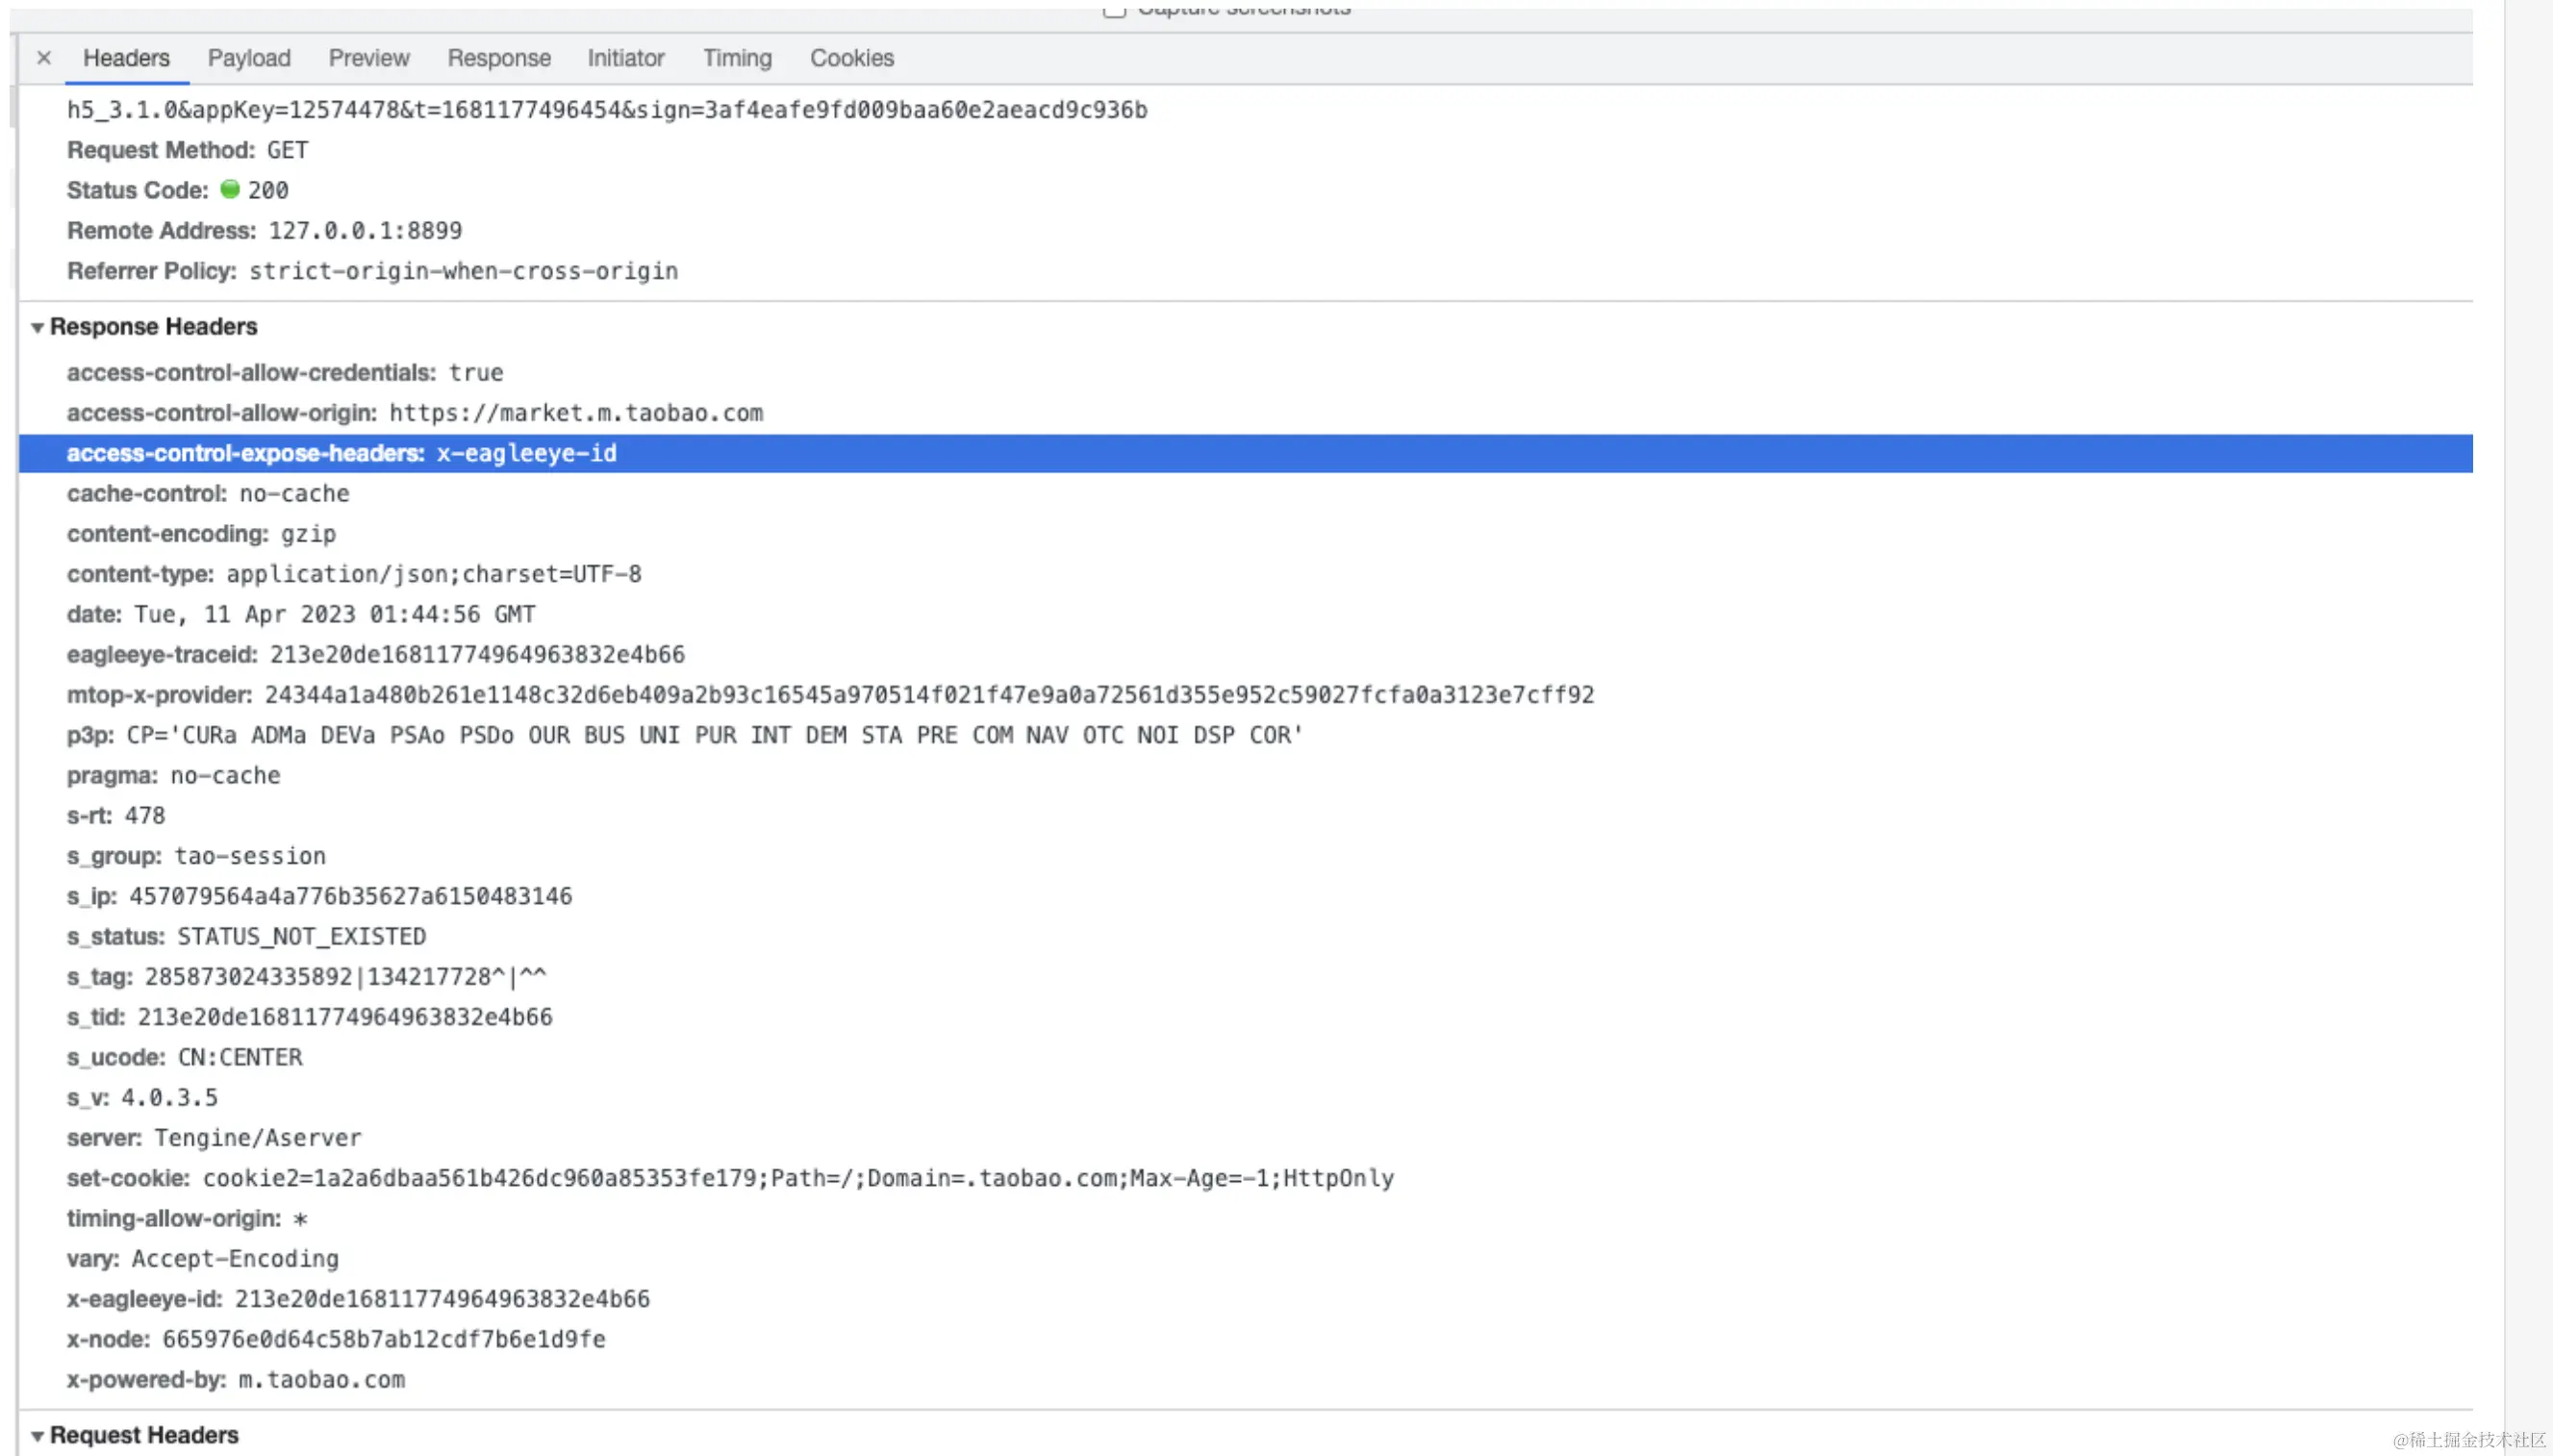Viewport: 2553px width, 1456px height.
Task: Click the green status code indicator
Action: click(230, 189)
